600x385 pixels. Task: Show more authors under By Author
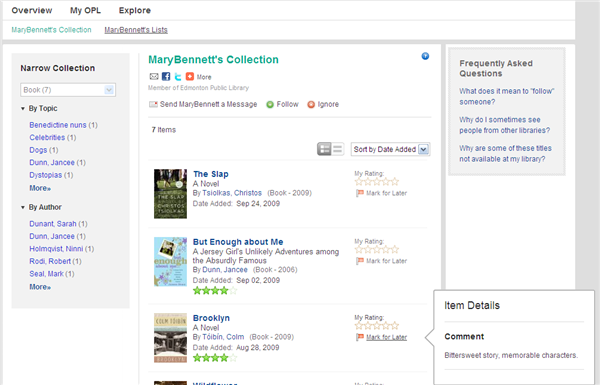(40, 287)
